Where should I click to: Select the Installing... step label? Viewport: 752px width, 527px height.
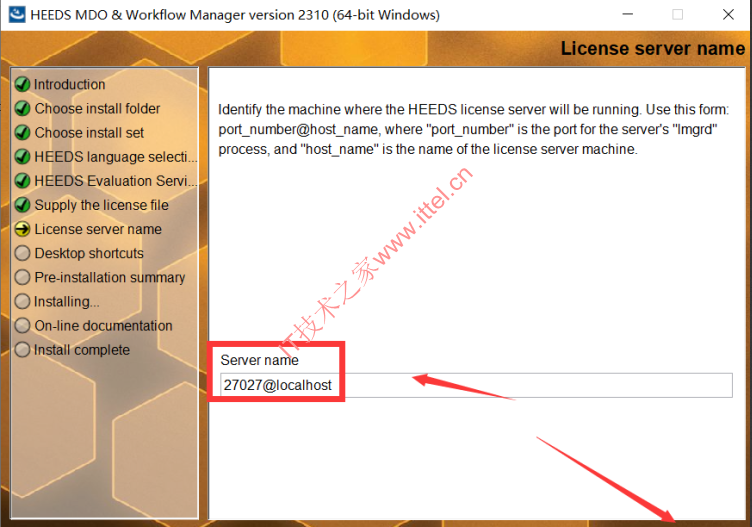[x=67, y=302]
